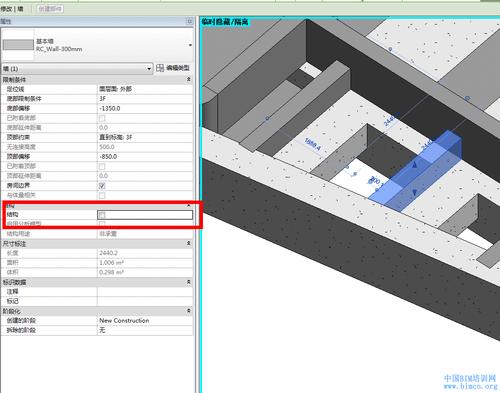
Task: Click the 定位线 location line value field
Action: pyautogui.click(x=145, y=89)
